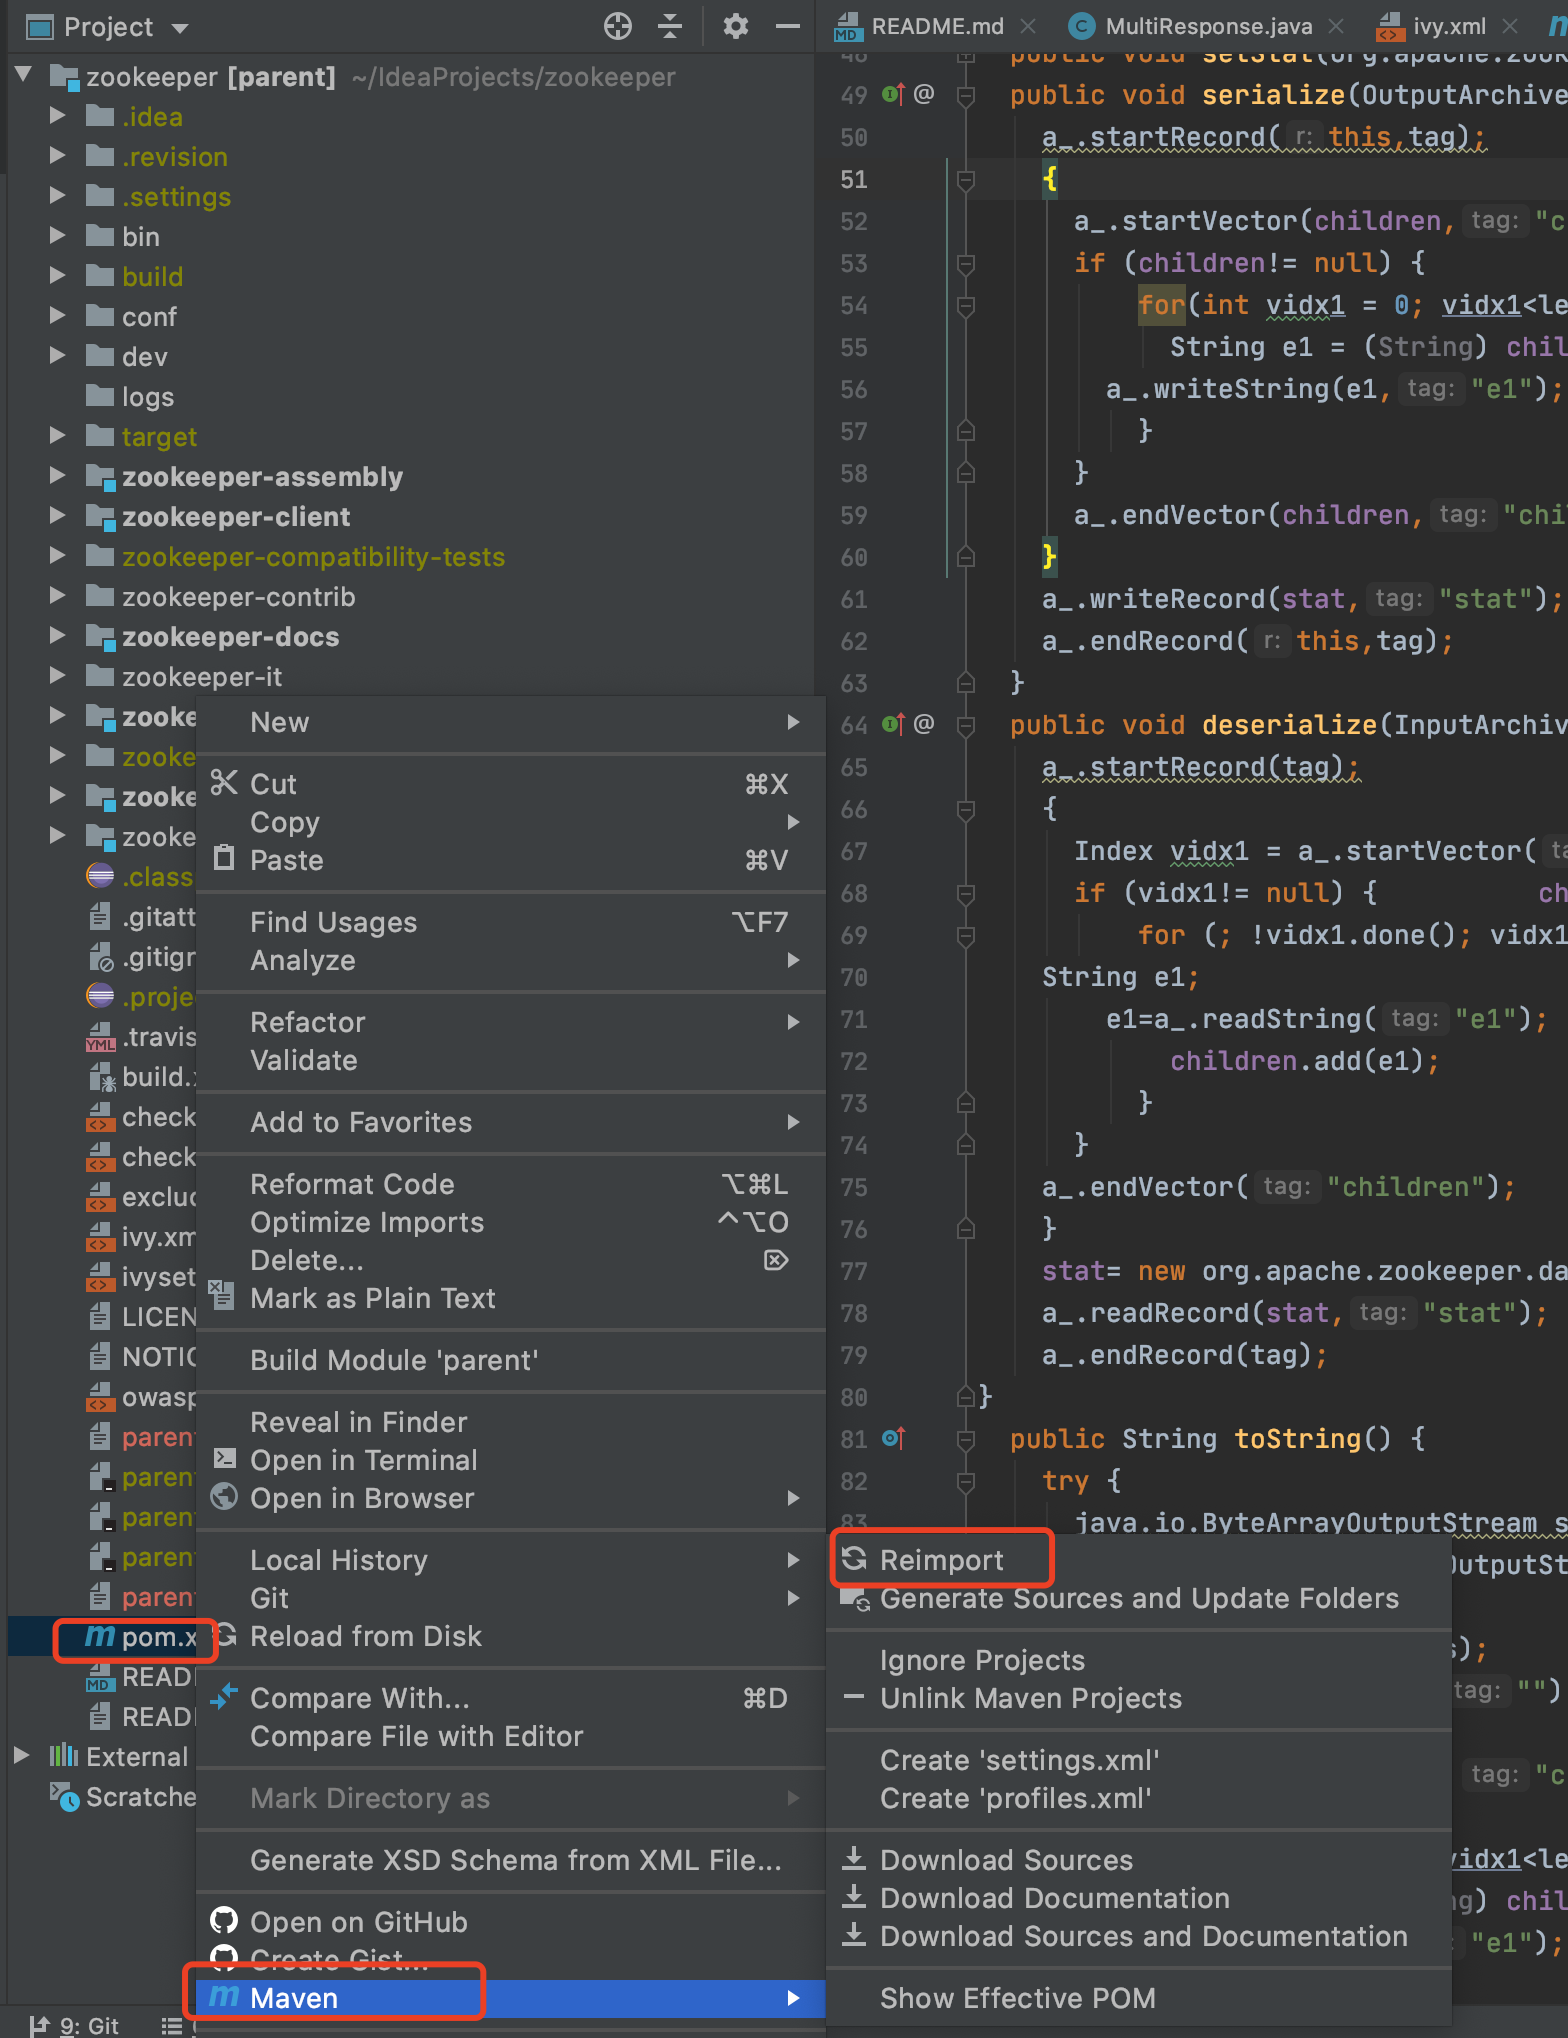Expand External Libraries node
Viewport: 1568px width, 2038px height.
[22, 1756]
